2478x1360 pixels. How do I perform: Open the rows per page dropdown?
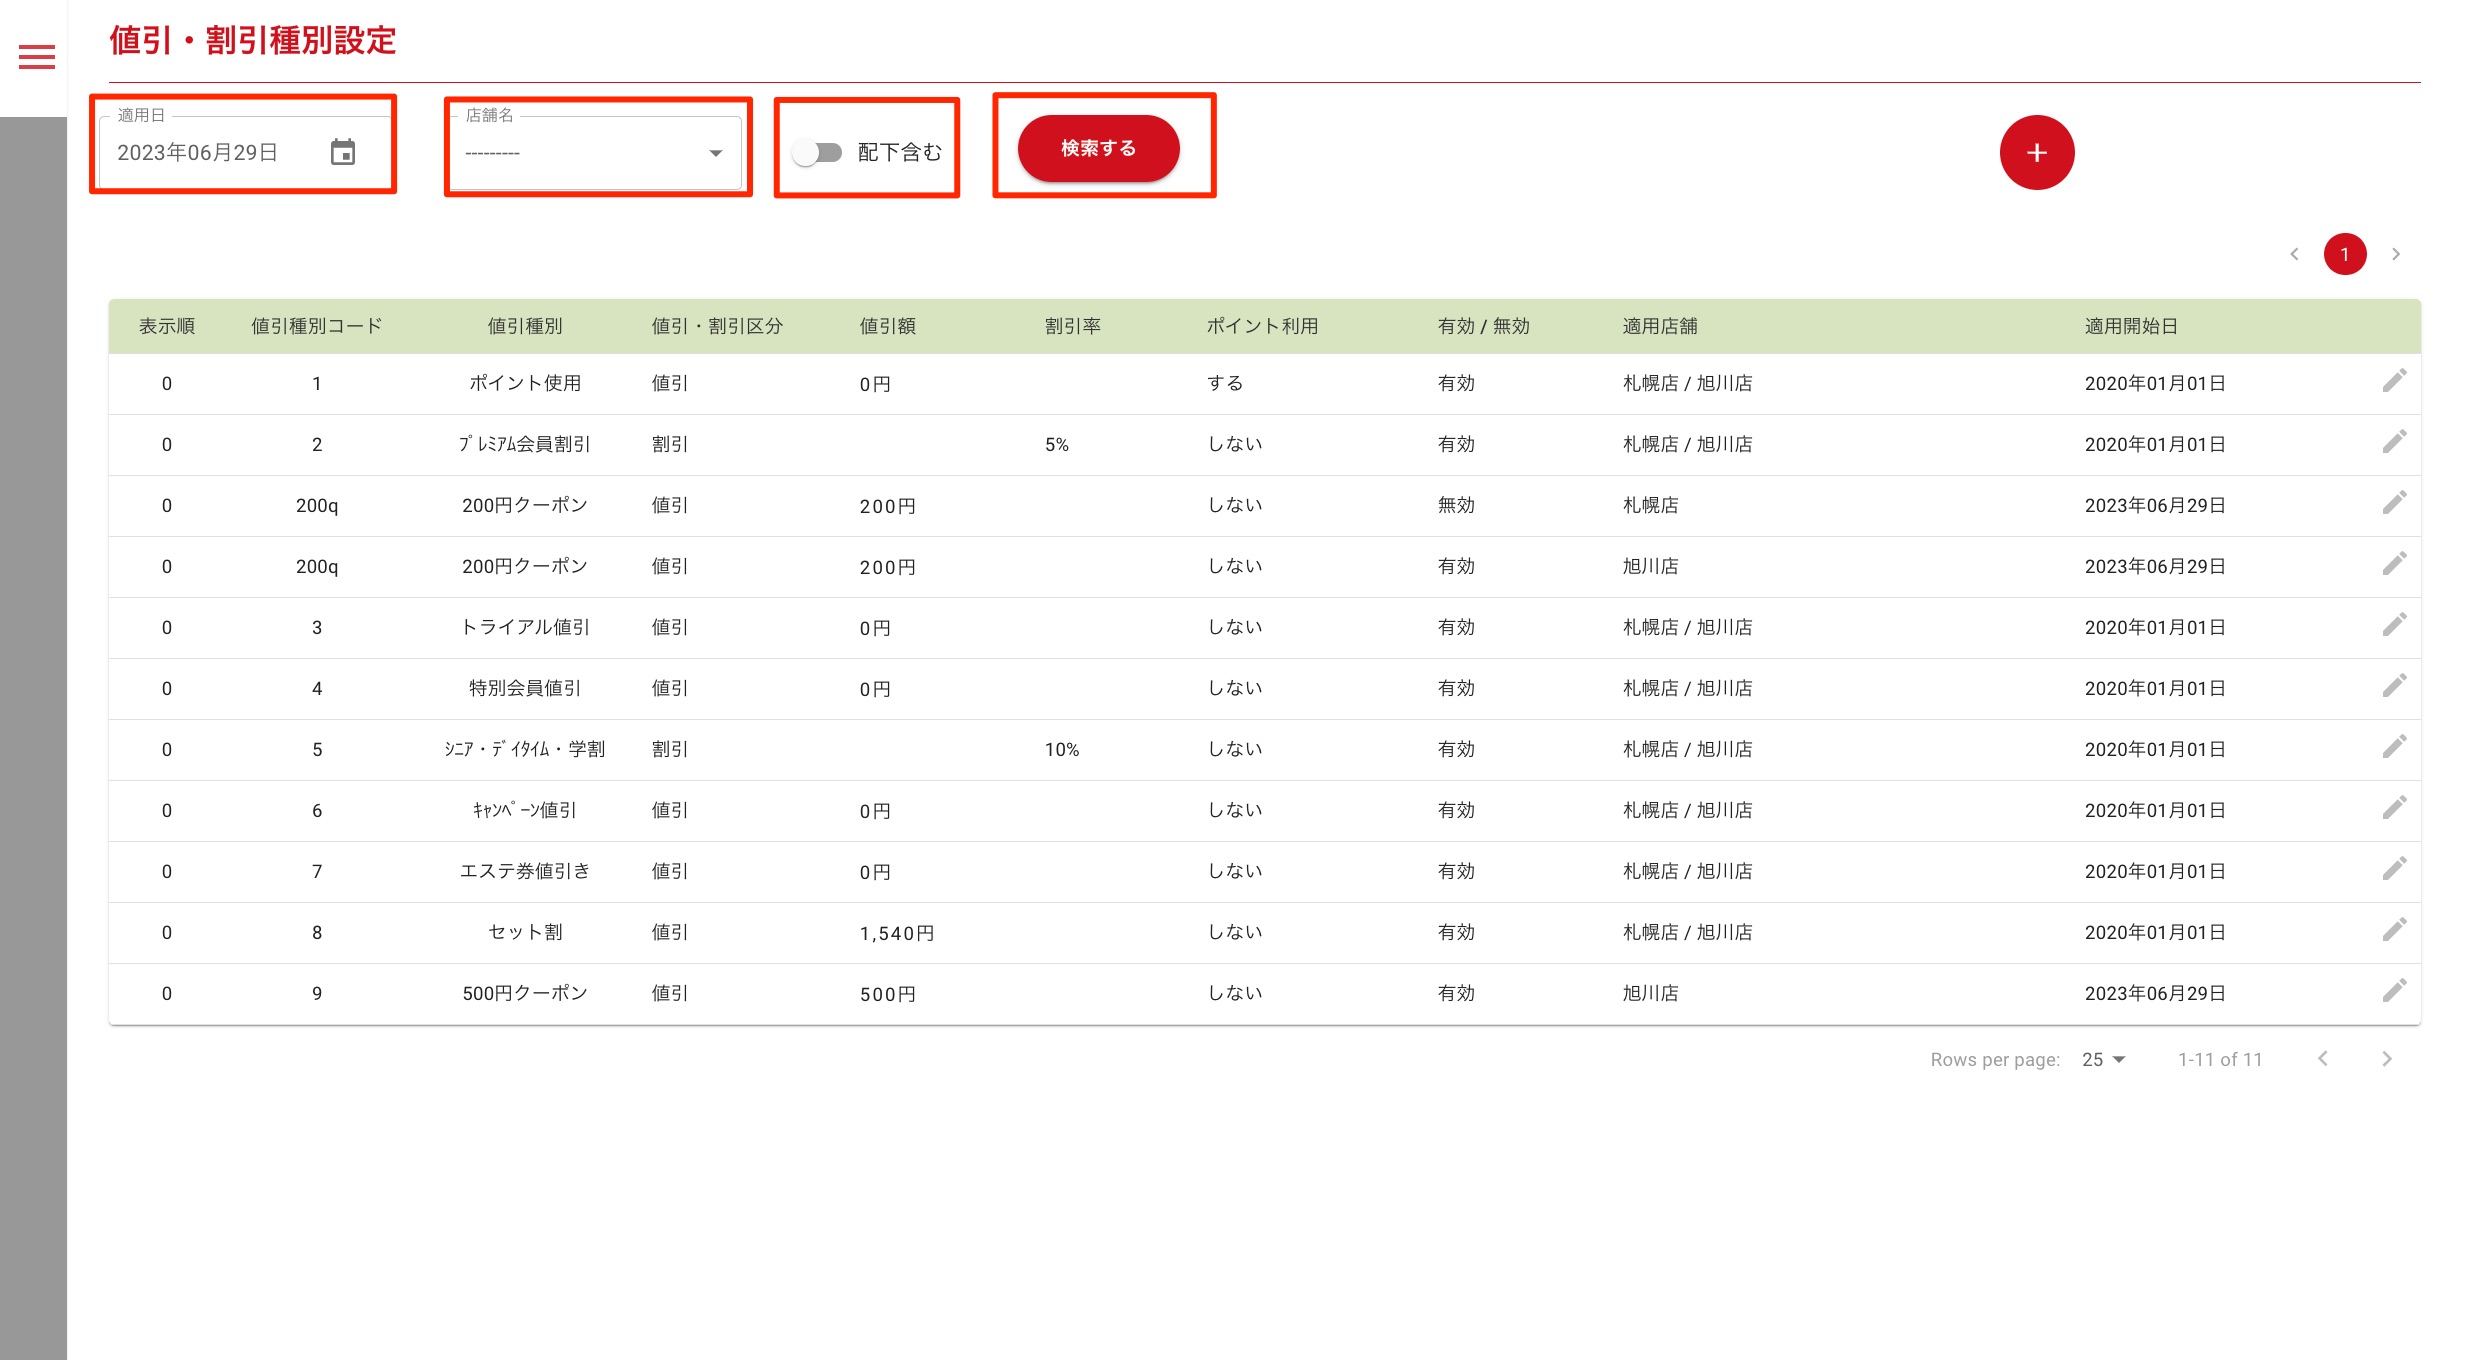tap(2104, 1059)
